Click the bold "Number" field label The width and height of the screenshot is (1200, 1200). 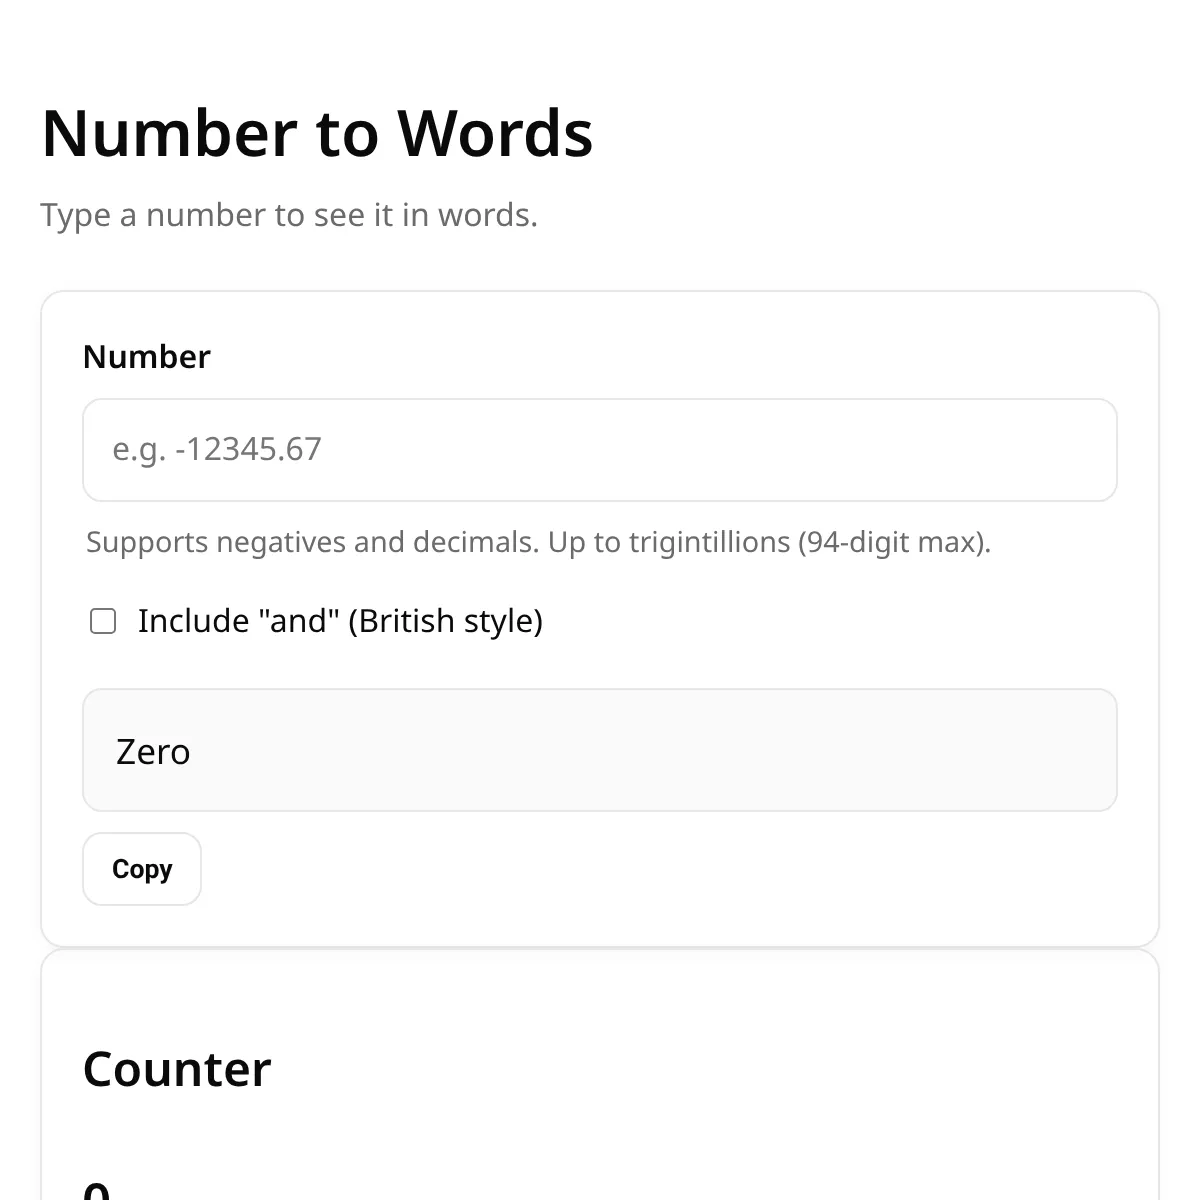click(x=147, y=357)
